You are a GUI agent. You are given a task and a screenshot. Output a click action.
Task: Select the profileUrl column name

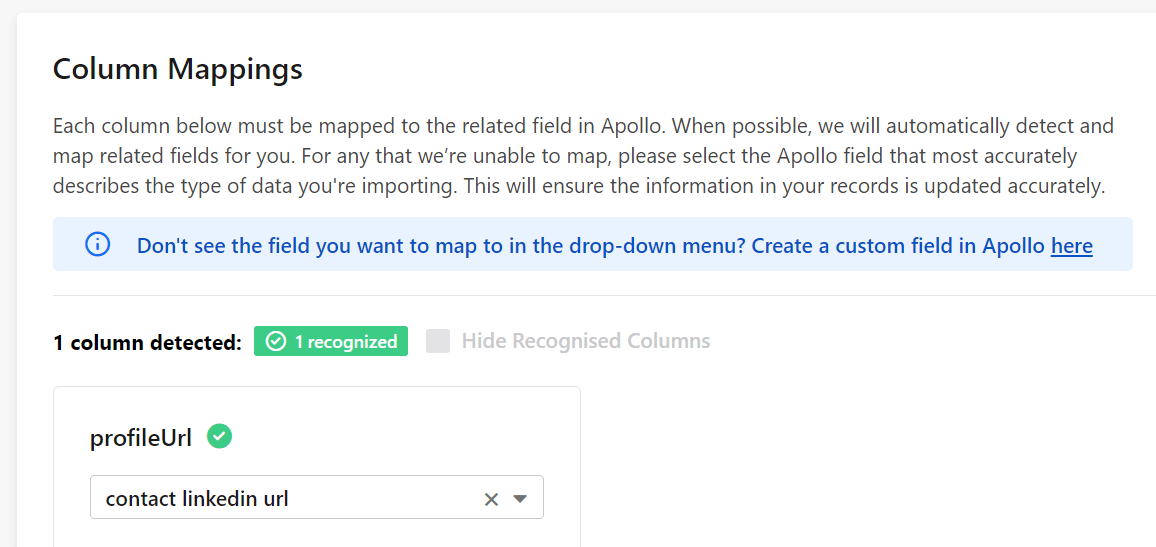click(x=141, y=438)
